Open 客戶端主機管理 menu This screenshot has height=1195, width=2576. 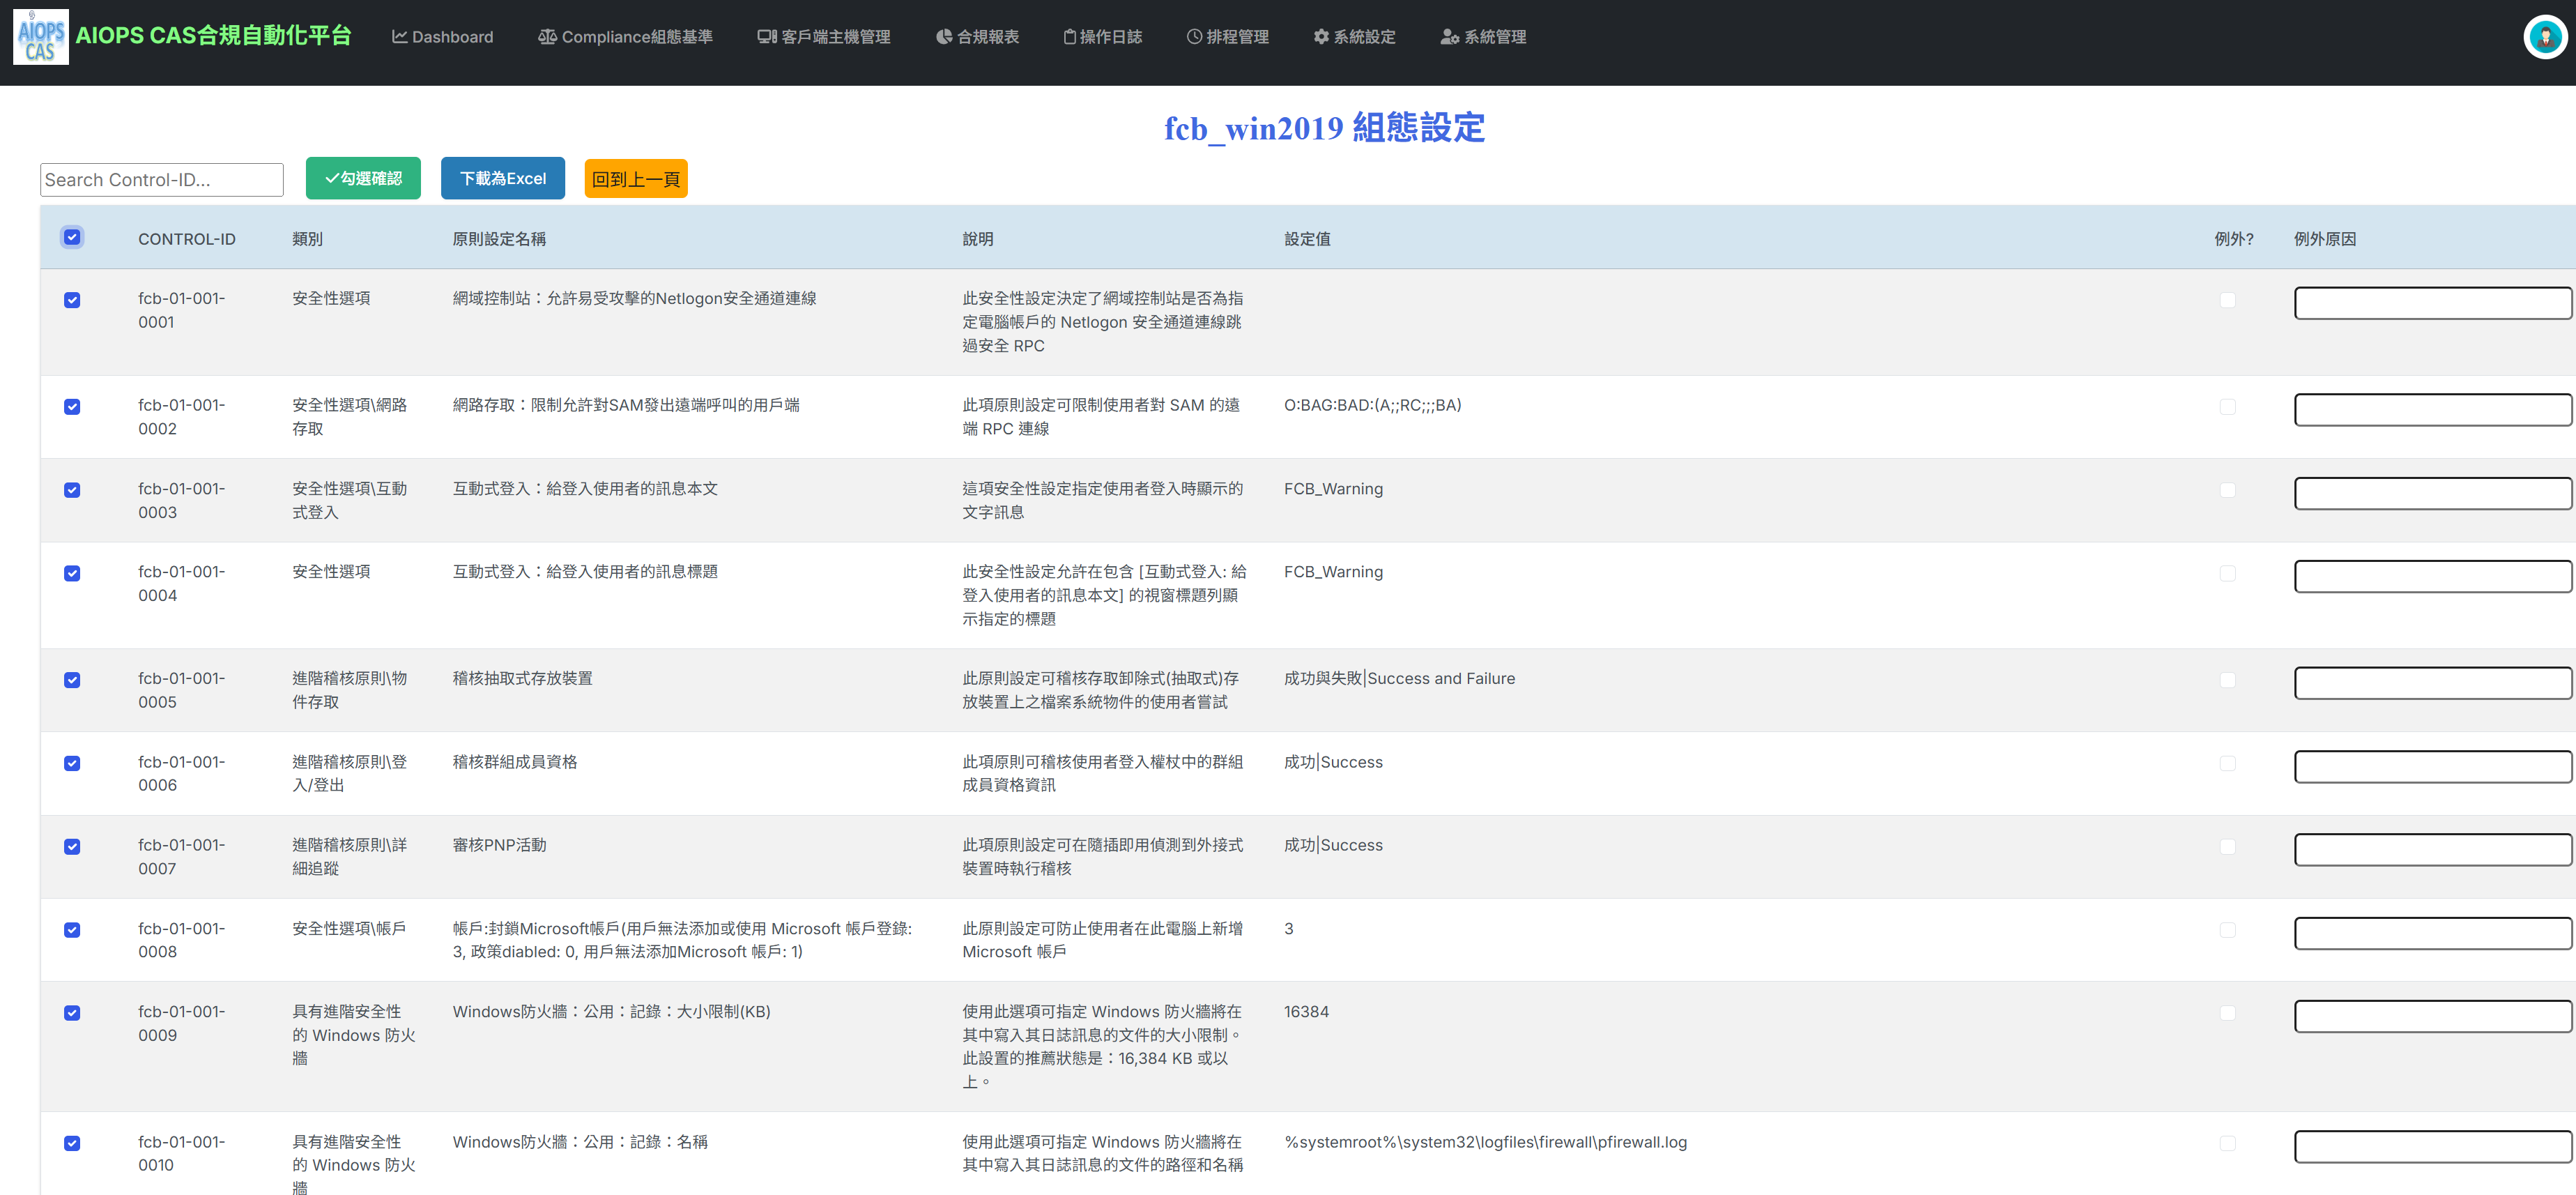coord(823,37)
